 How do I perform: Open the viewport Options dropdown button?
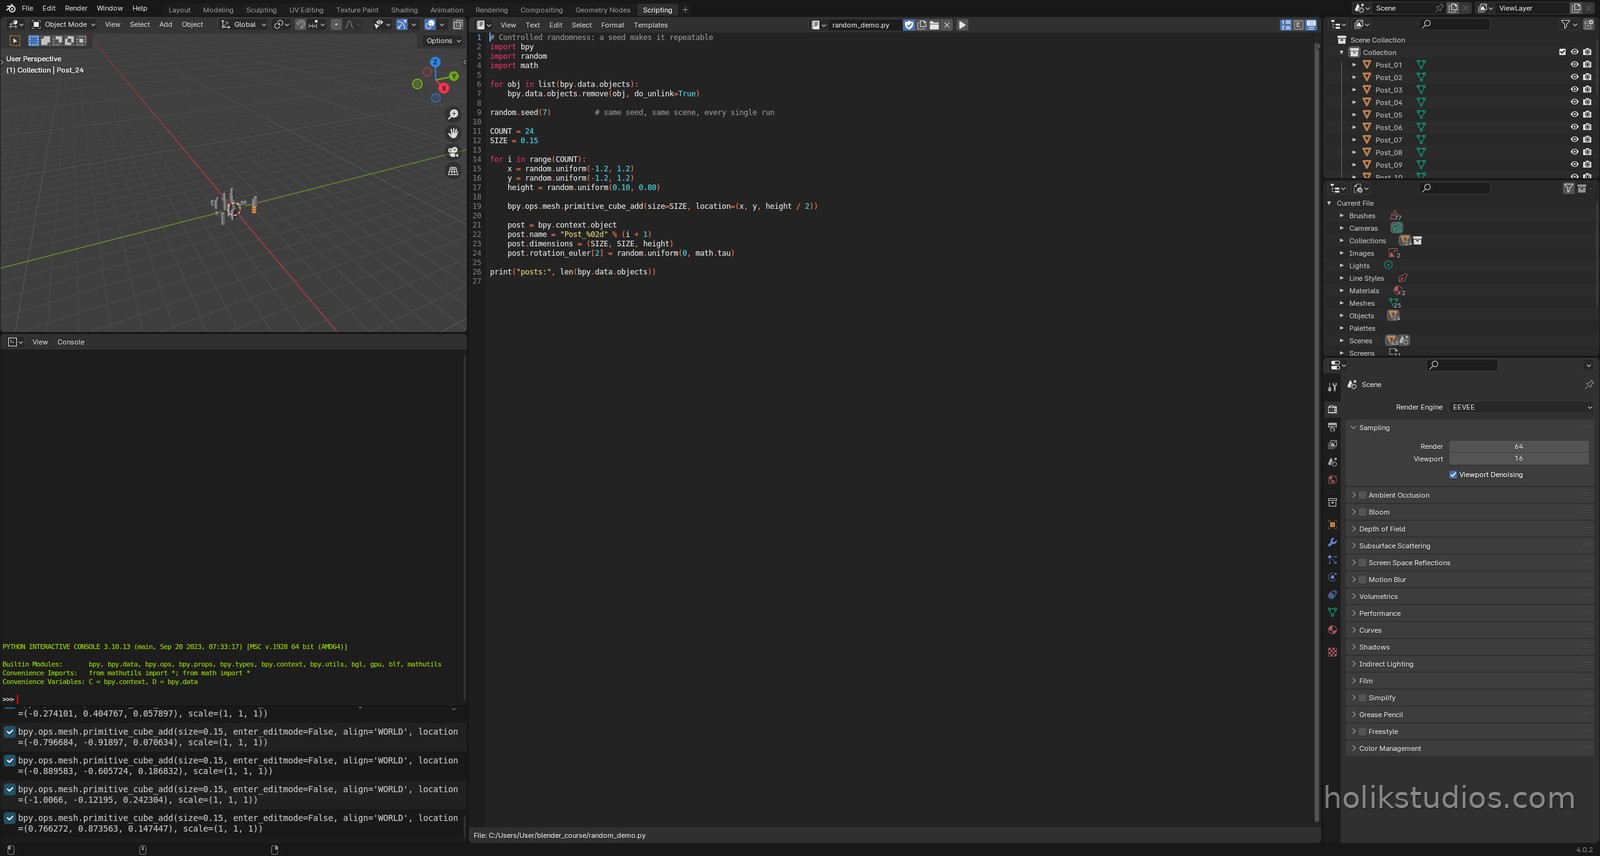(x=443, y=41)
